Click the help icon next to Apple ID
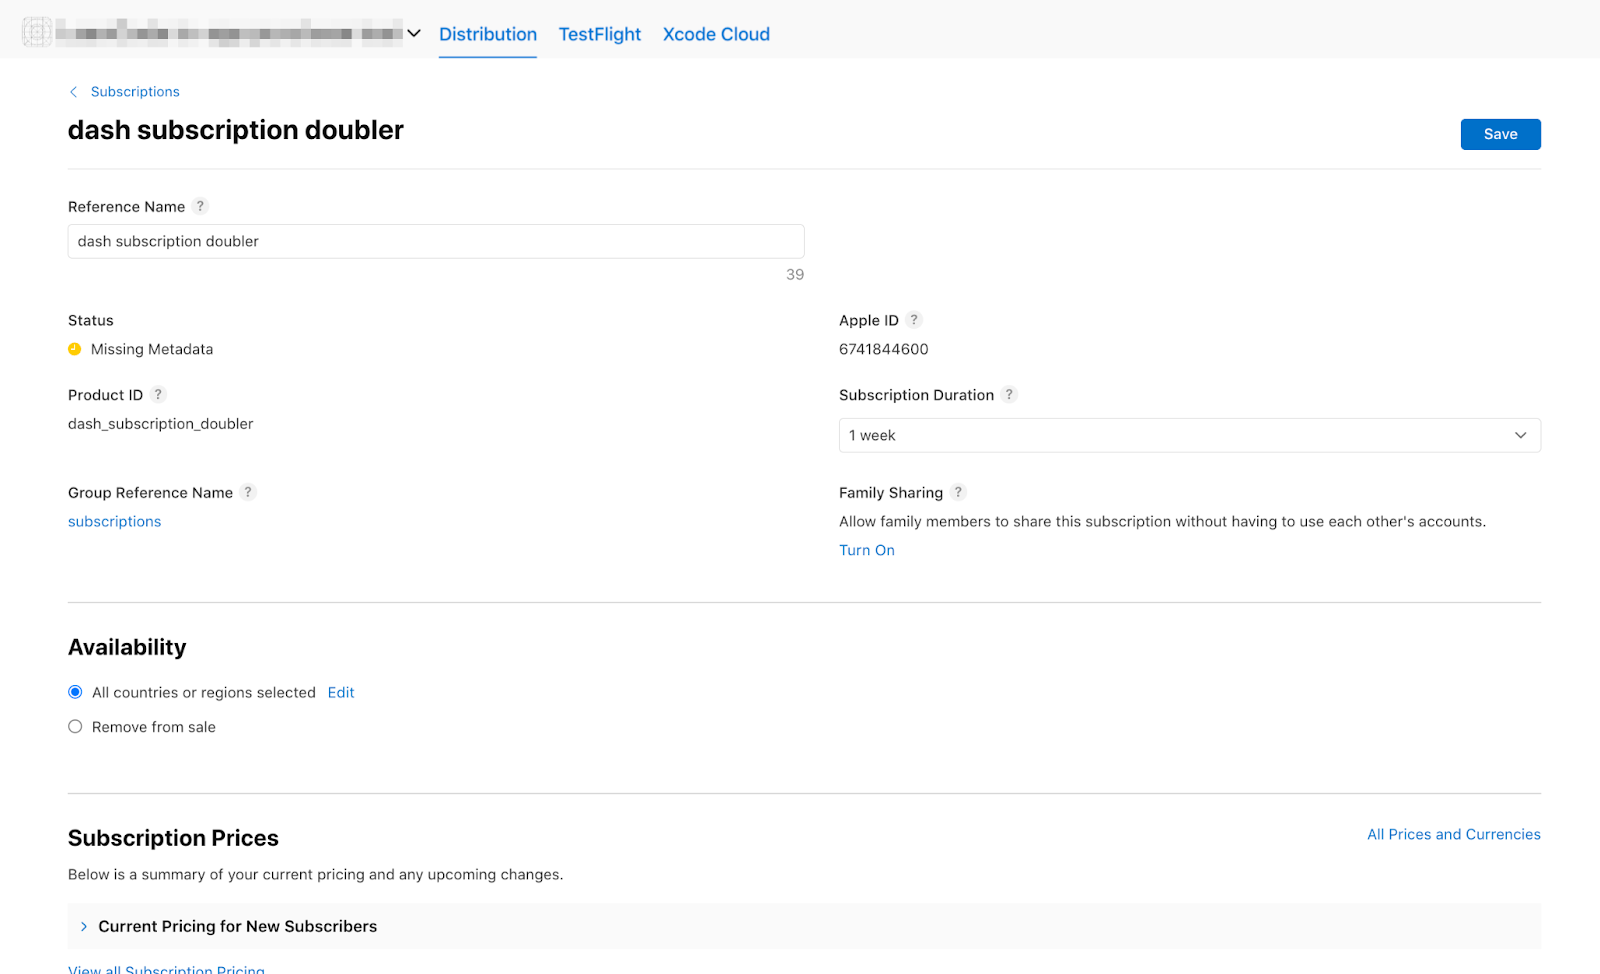Screen dimensions: 1600x974 coord(914,320)
